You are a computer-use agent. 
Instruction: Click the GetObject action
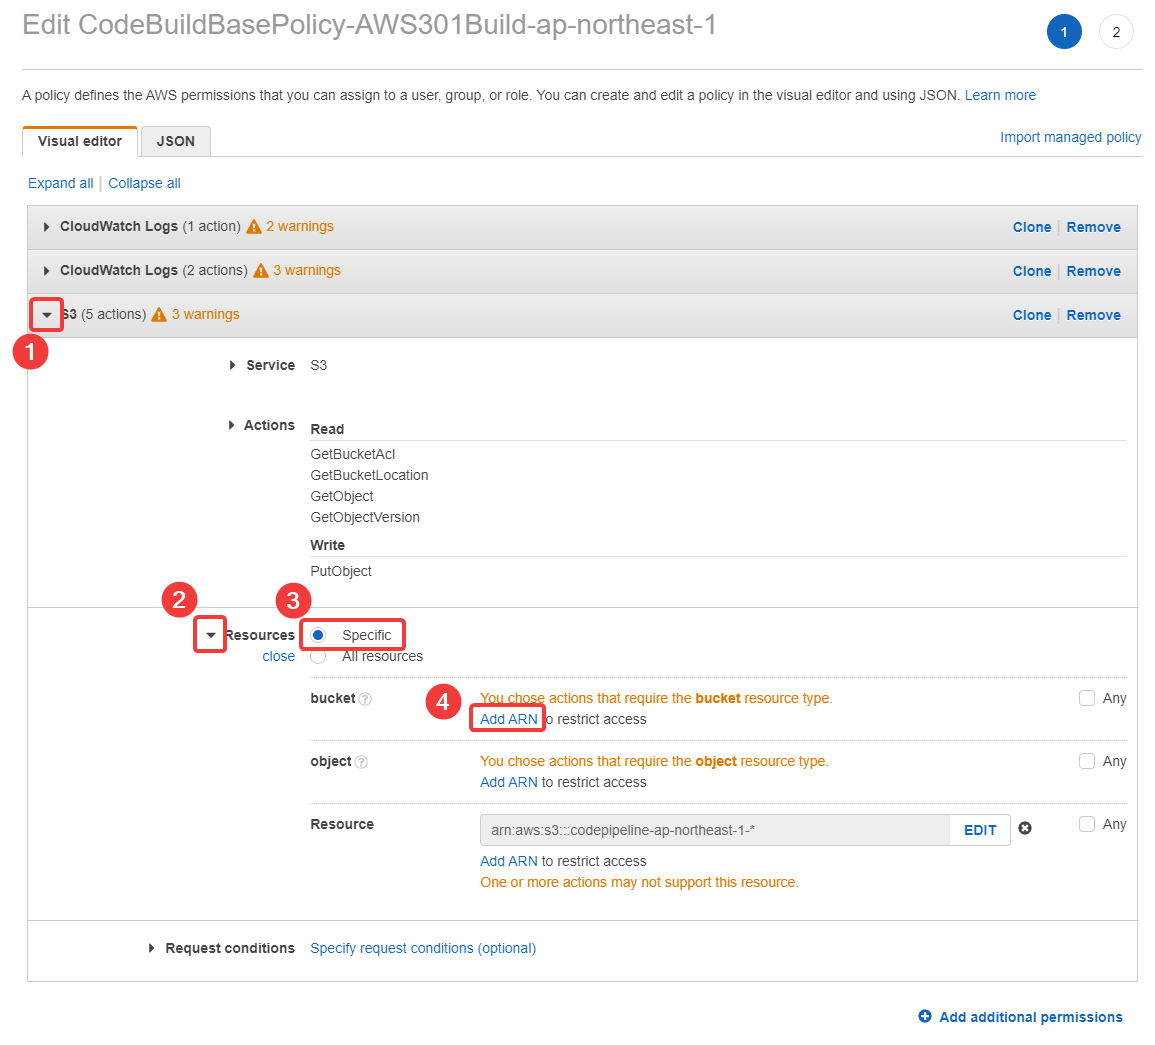pyautogui.click(x=342, y=496)
